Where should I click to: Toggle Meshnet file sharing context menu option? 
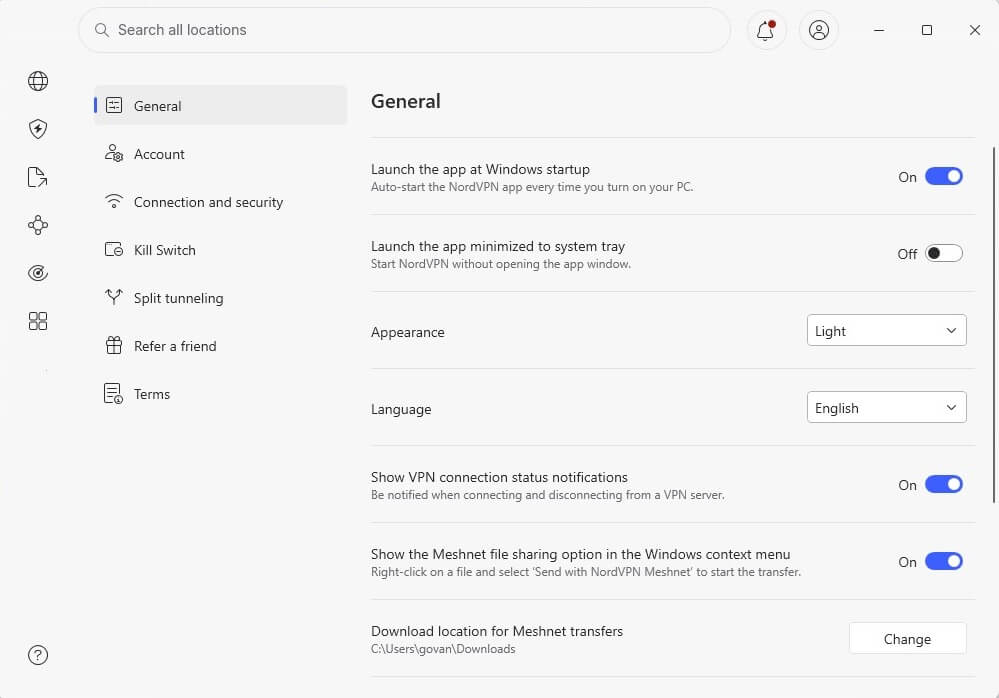pyautogui.click(x=944, y=562)
